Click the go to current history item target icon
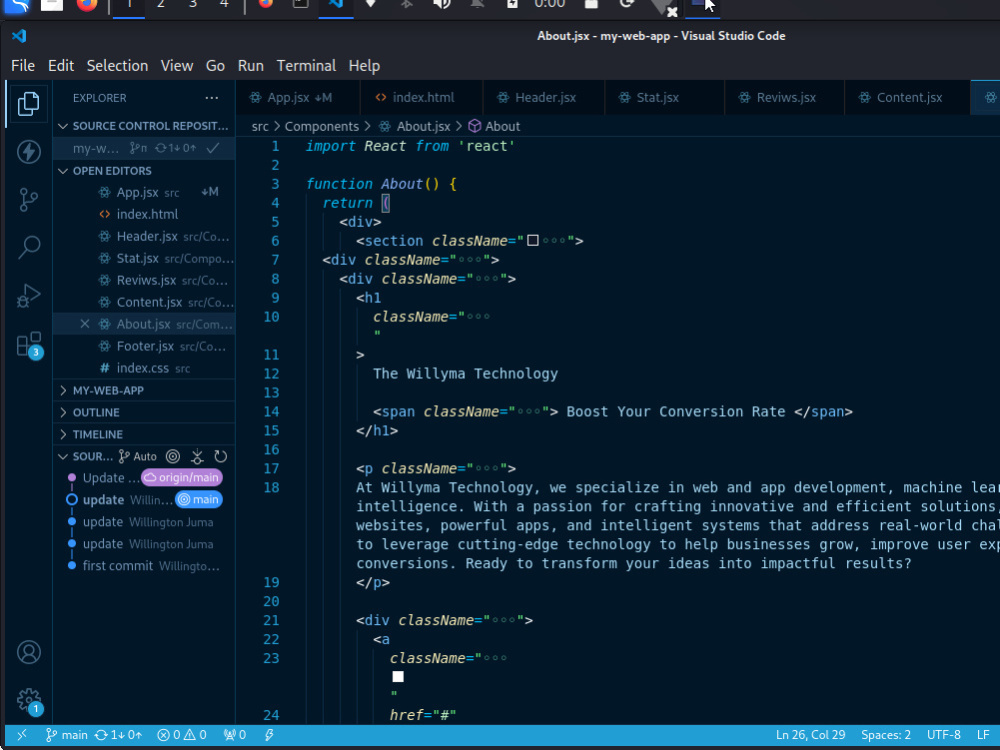1000x750 pixels. [173, 457]
